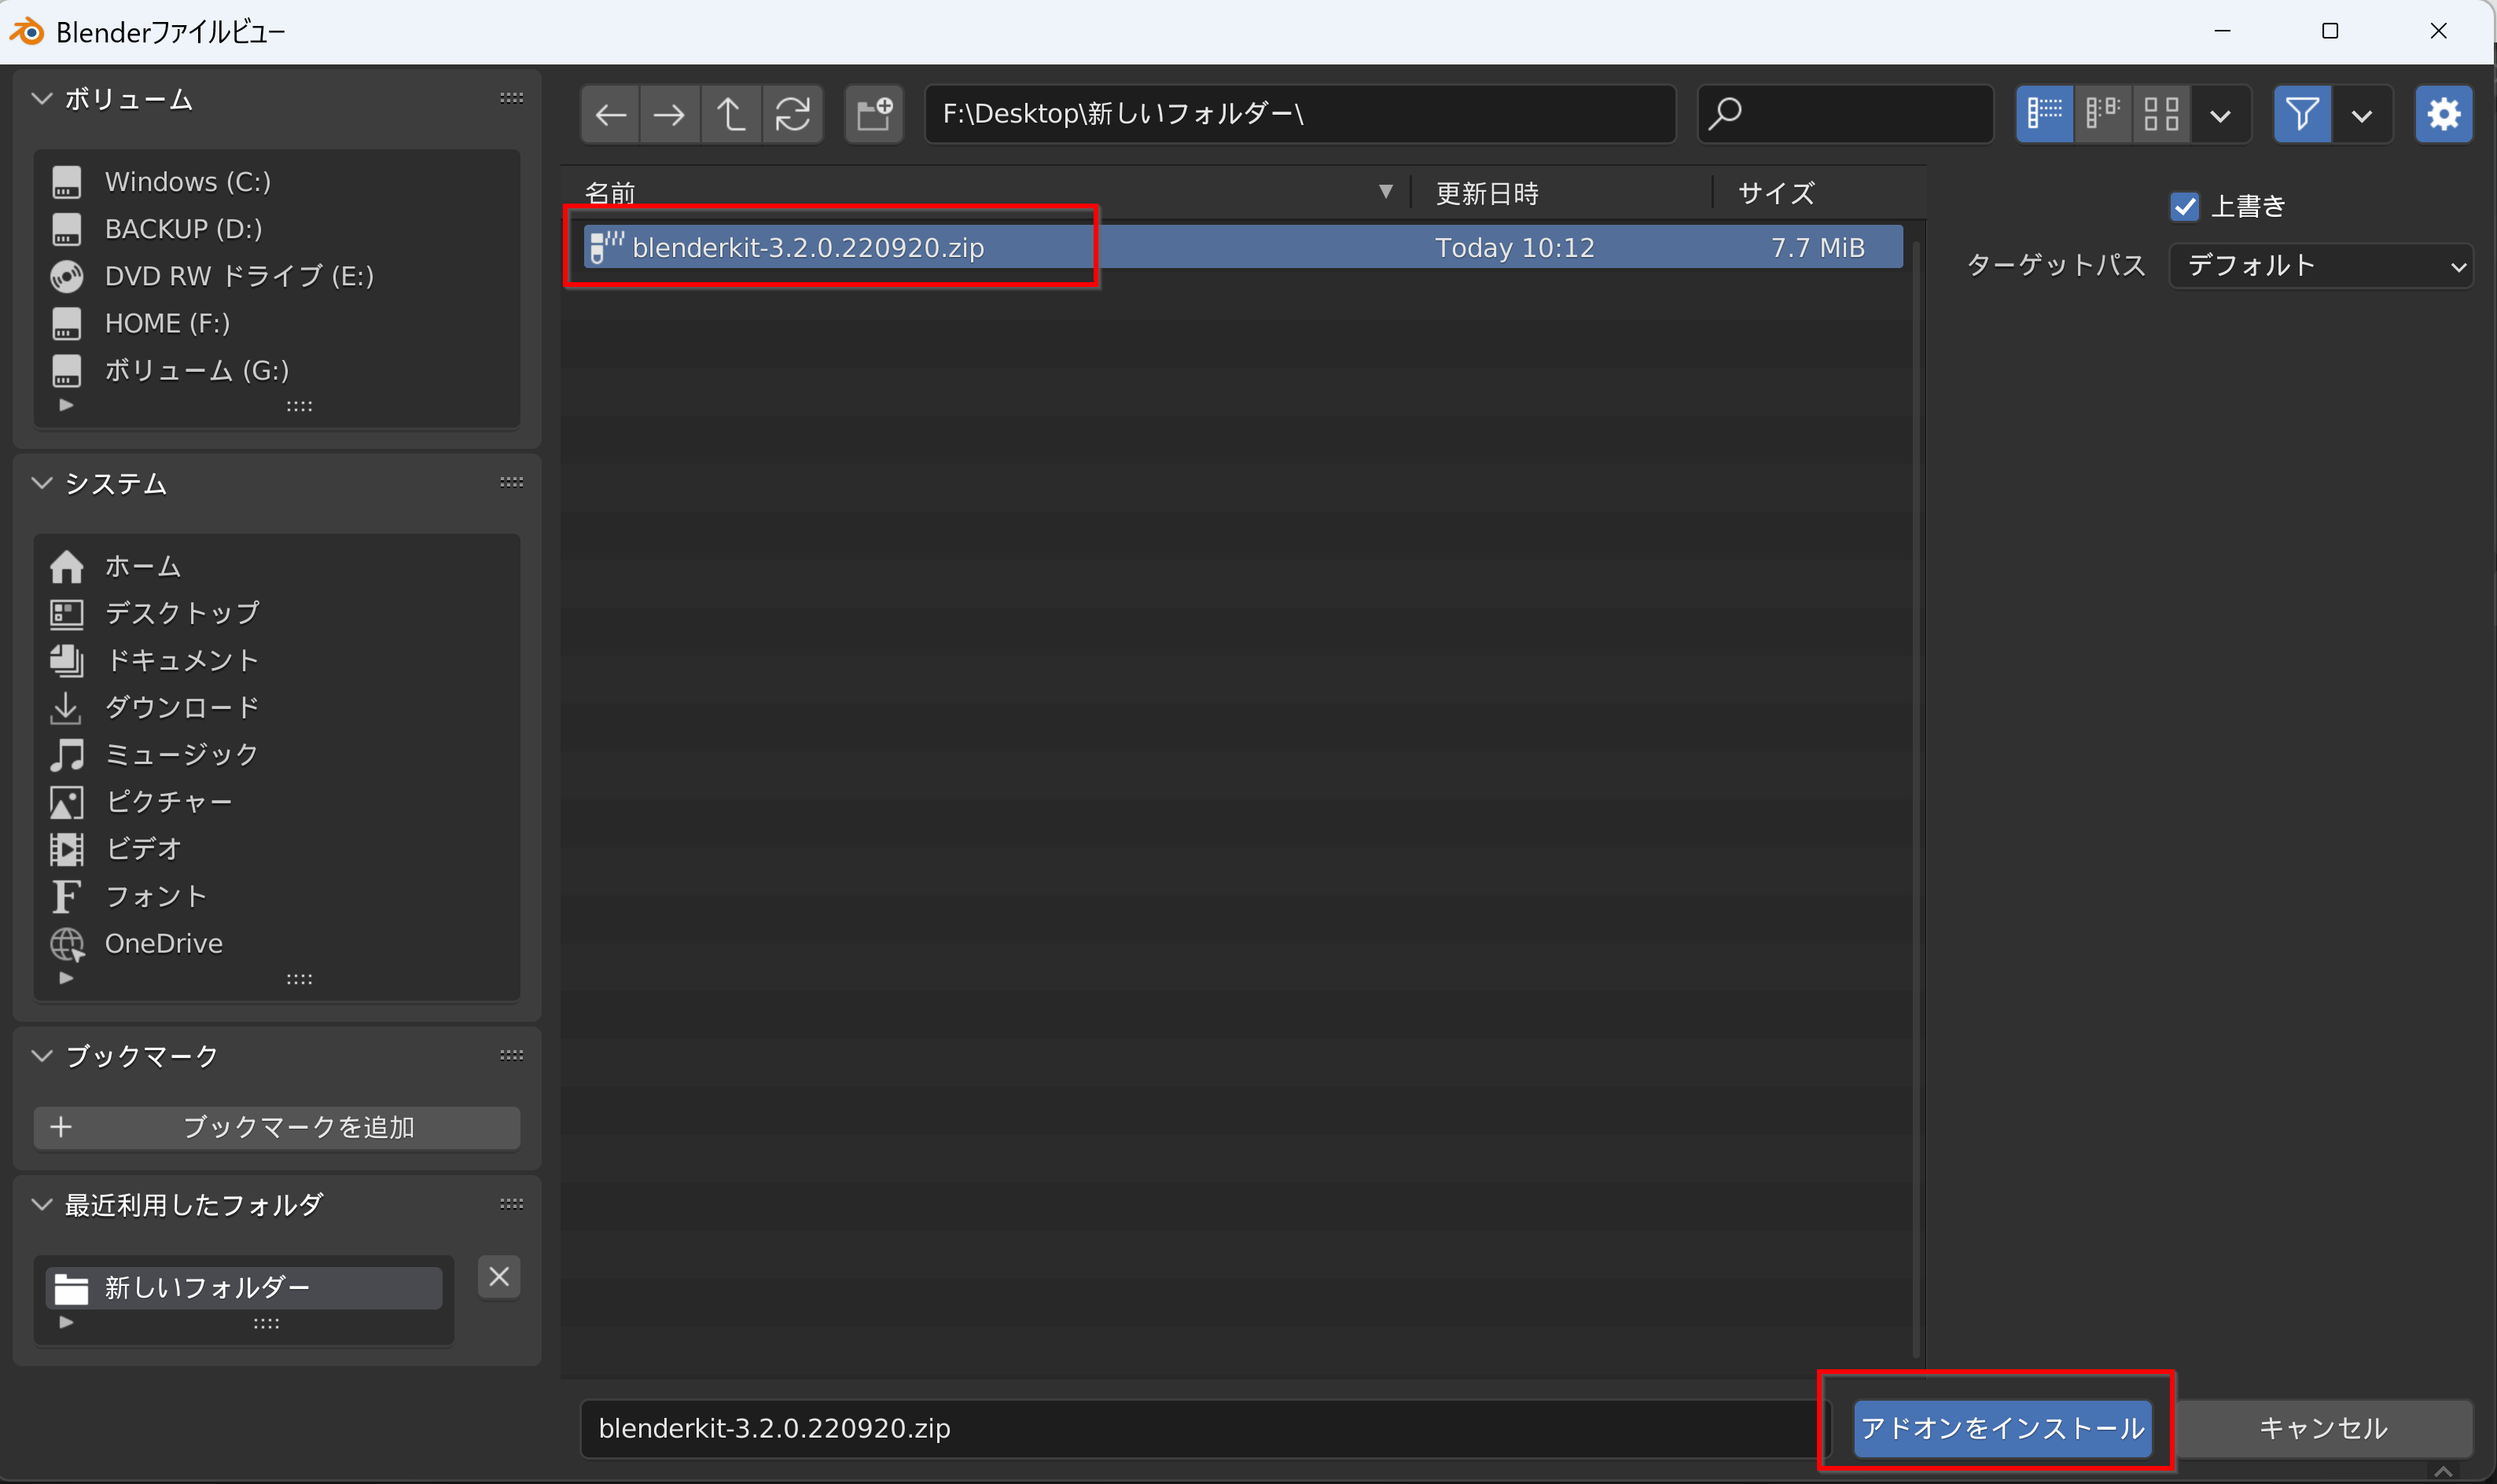Viewport: 2497px width, 1484px height.
Task: Go to OneDrive location
Action: pos(277,943)
